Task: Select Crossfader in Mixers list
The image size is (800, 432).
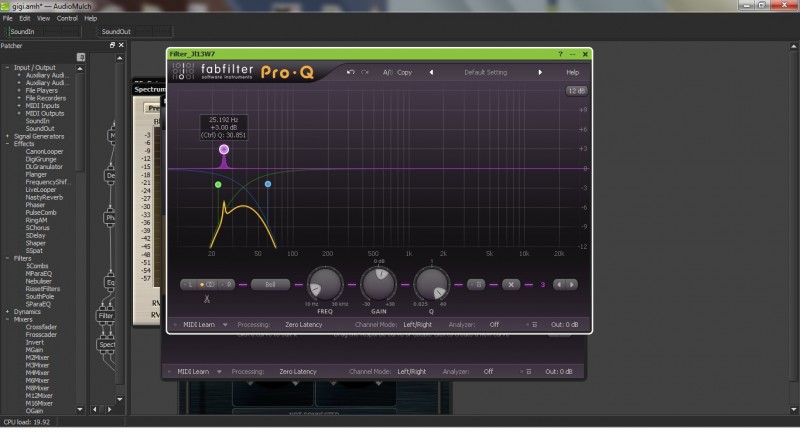Action: (41, 327)
